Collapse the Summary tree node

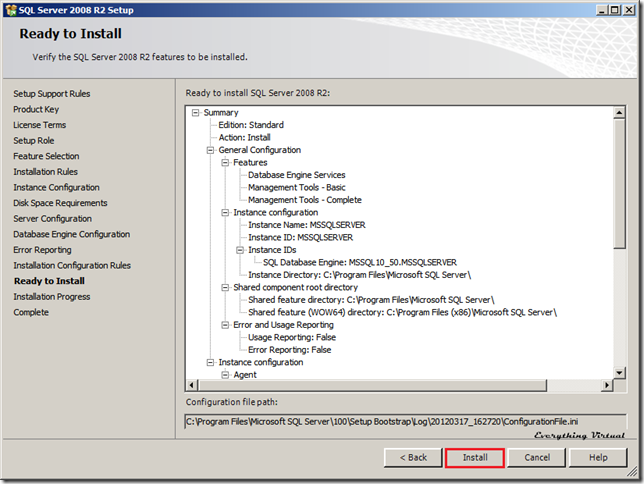pos(196,113)
